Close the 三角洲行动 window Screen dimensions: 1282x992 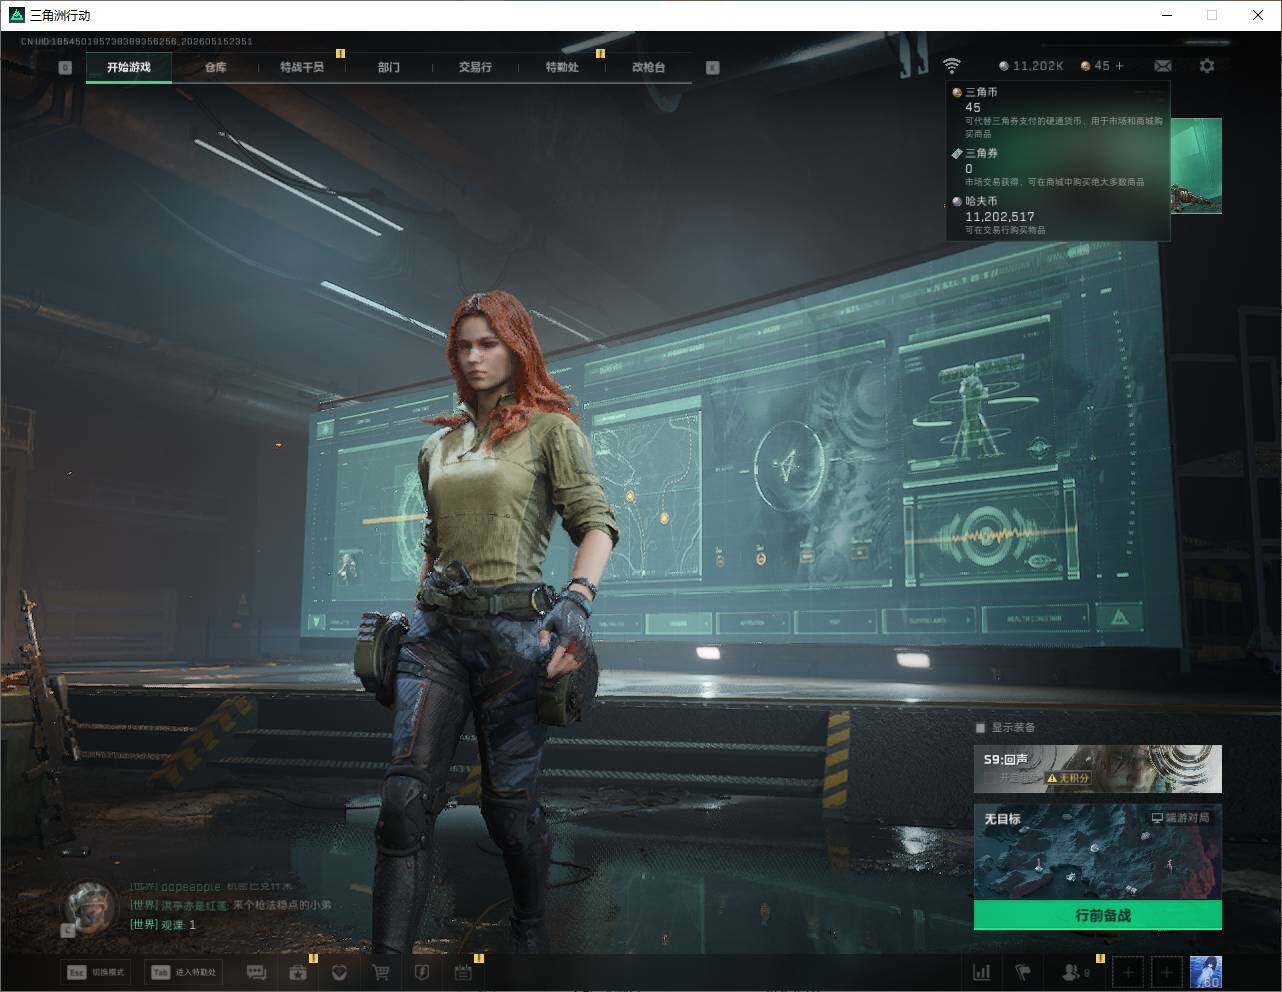[1258, 15]
